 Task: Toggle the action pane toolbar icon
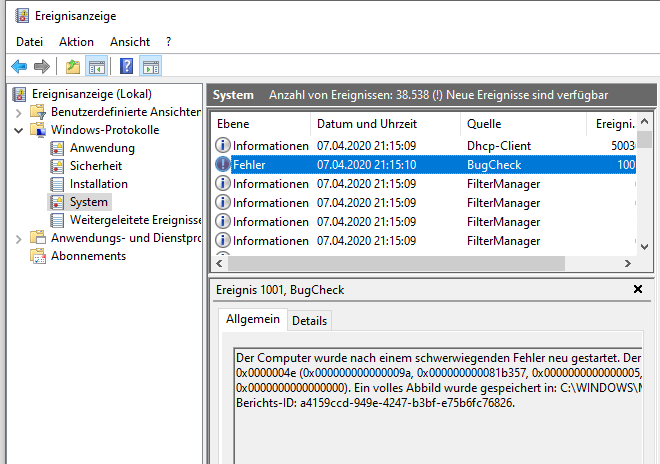(151, 67)
